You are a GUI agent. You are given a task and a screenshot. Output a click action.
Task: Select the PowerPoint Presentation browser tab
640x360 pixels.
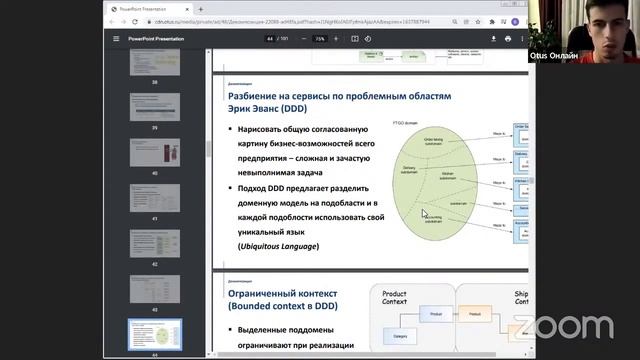[149, 9]
